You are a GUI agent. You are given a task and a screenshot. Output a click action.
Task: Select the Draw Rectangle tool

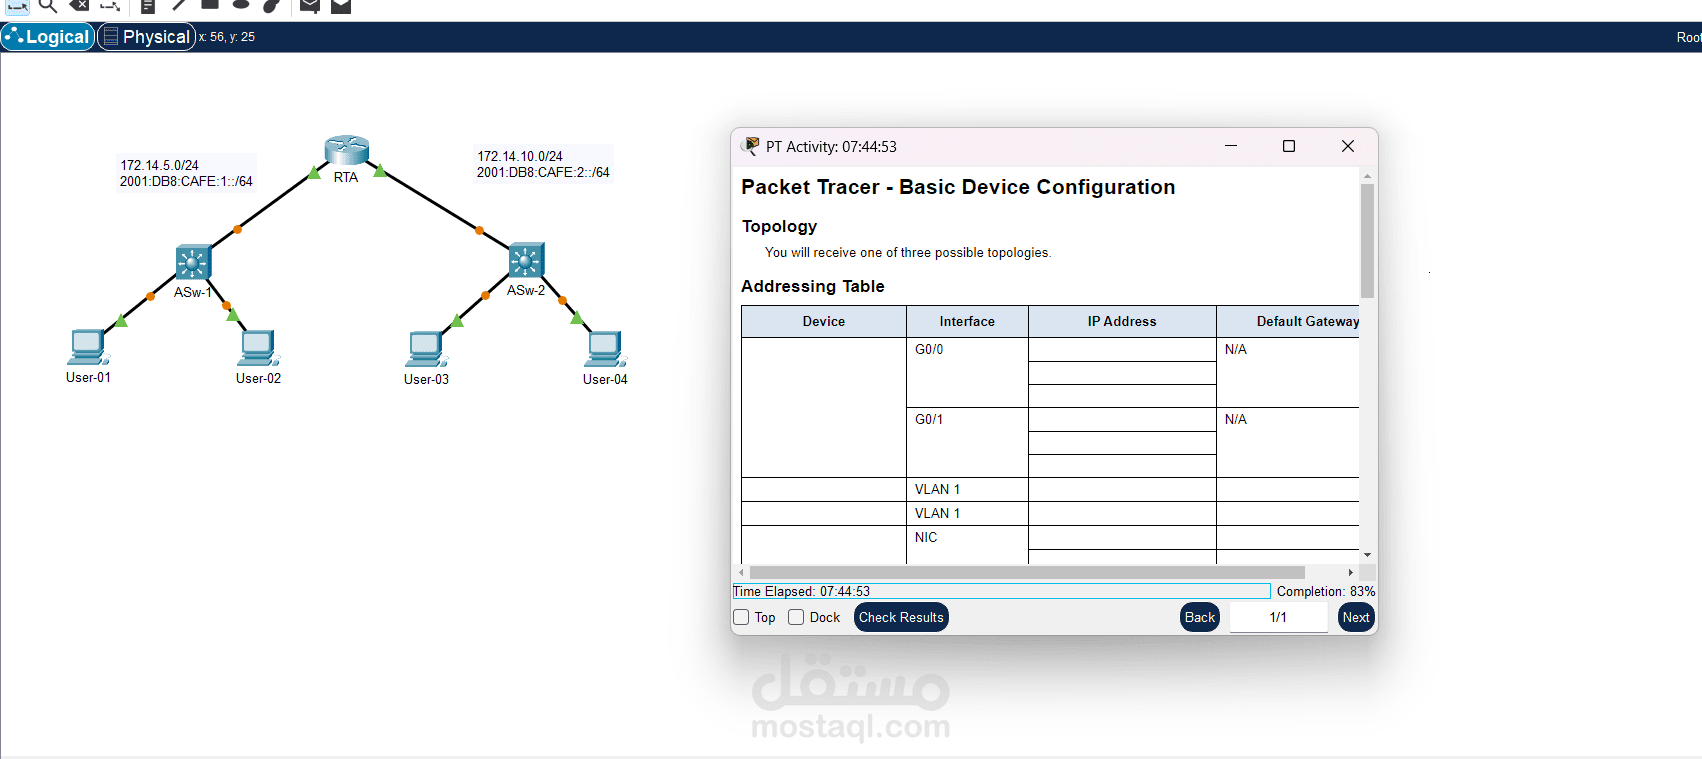click(210, 4)
